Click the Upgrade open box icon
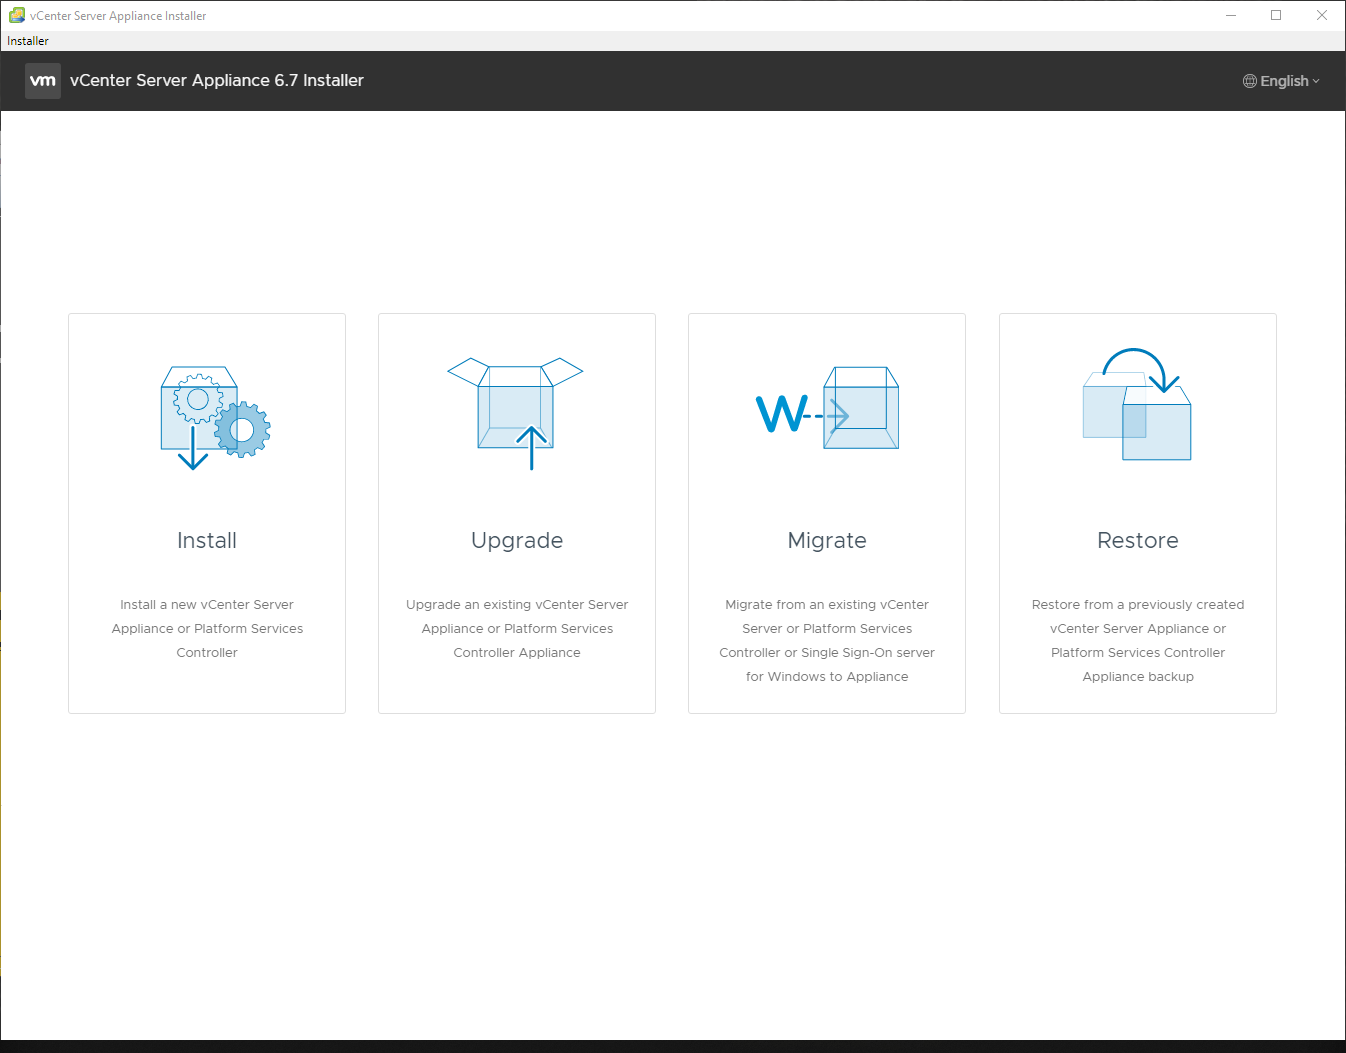 (x=516, y=413)
